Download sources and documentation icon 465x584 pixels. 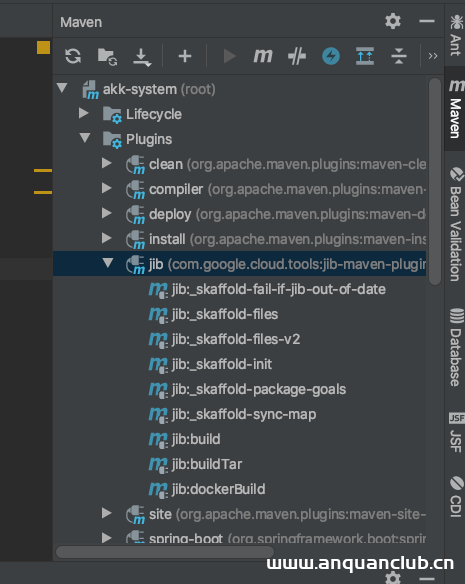[x=142, y=57]
